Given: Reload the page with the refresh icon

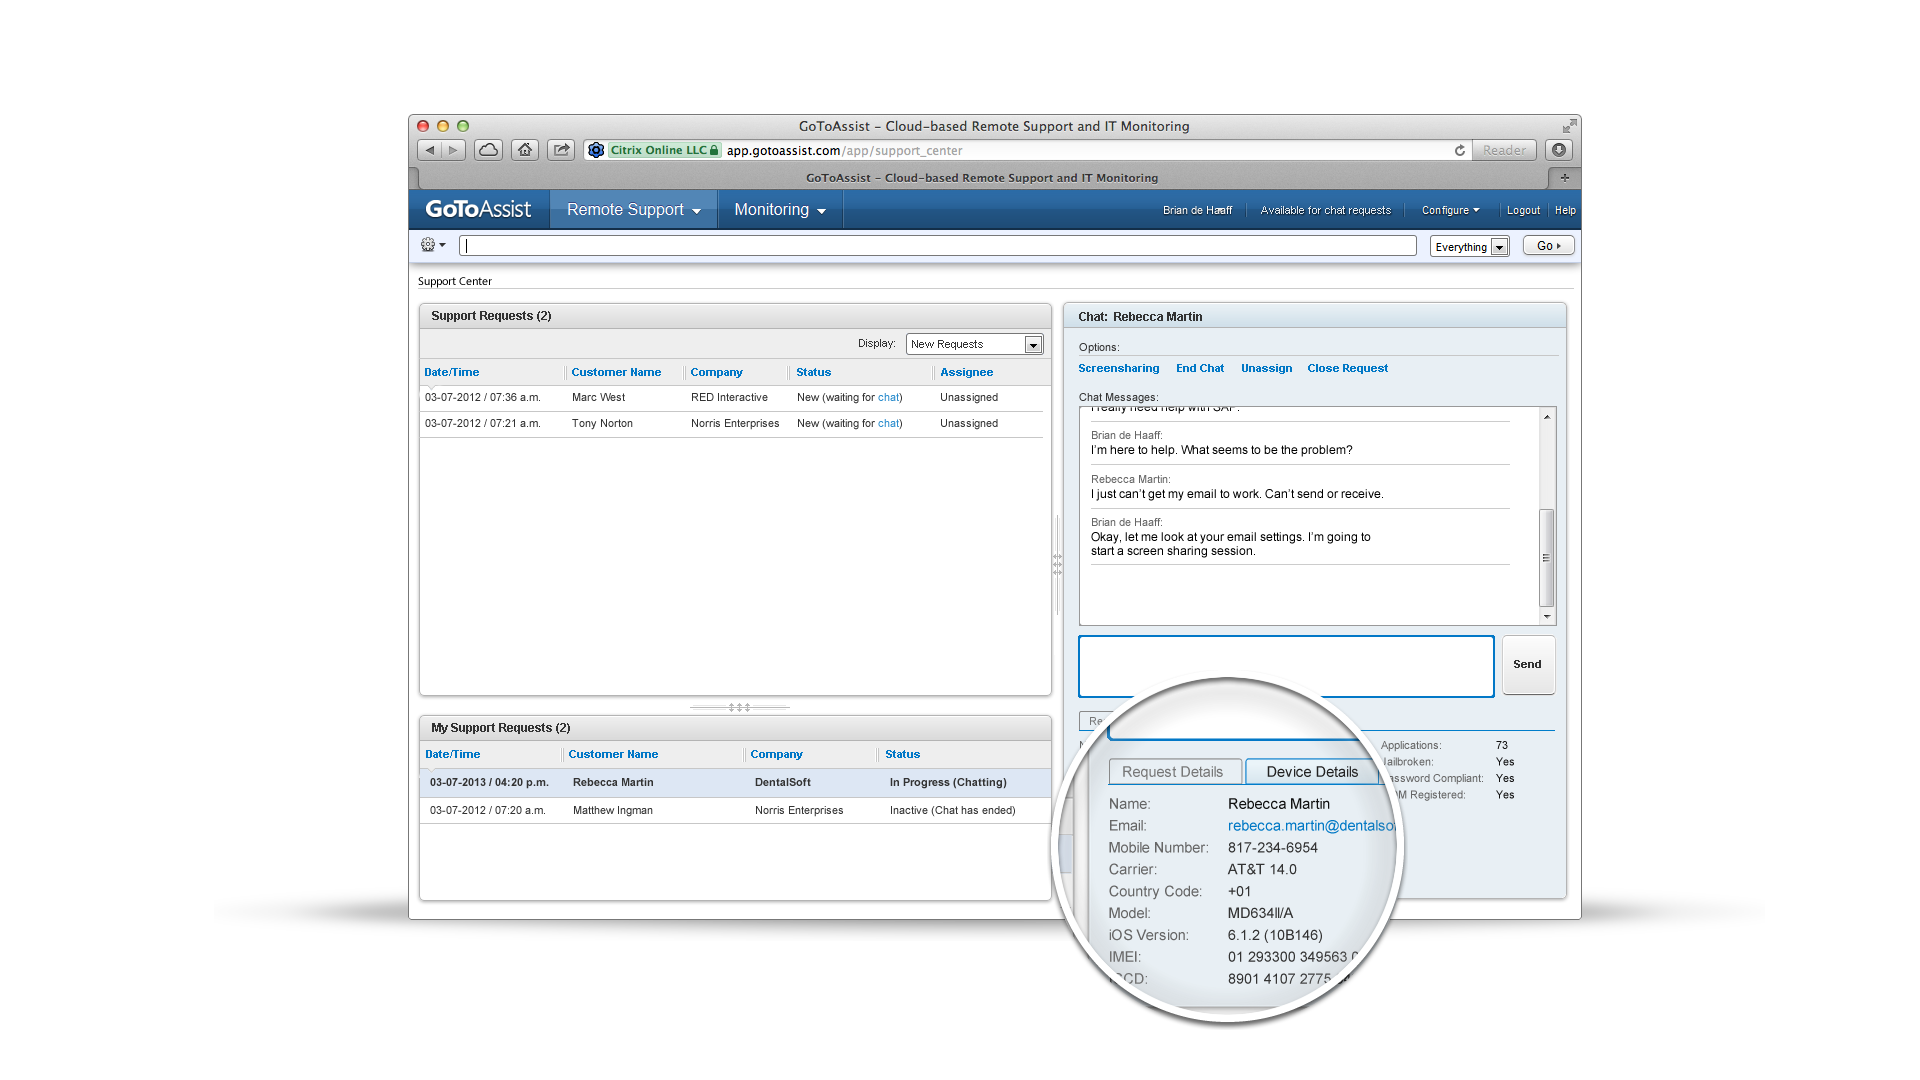Looking at the screenshot, I should pos(1460,151).
